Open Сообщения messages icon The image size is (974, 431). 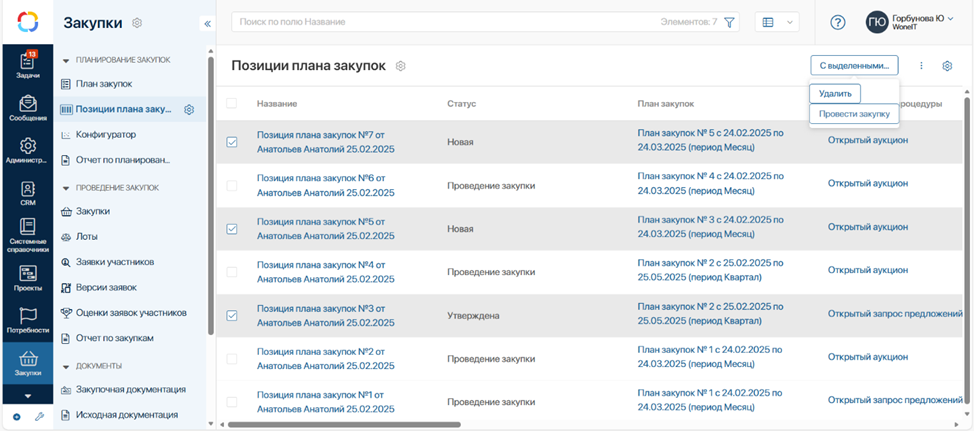click(x=27, y=107)
